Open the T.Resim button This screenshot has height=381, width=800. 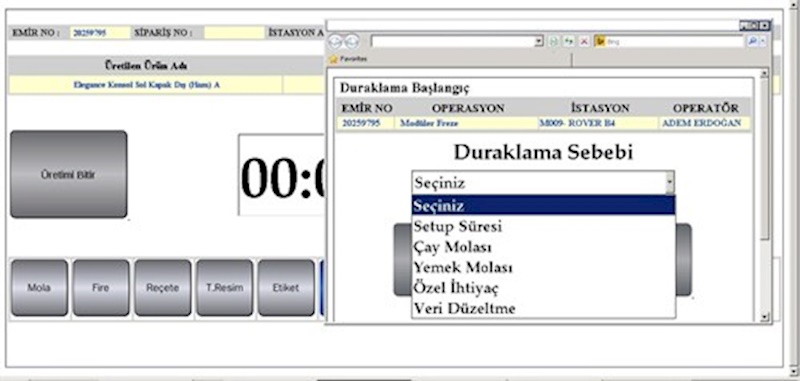point(224,288)
